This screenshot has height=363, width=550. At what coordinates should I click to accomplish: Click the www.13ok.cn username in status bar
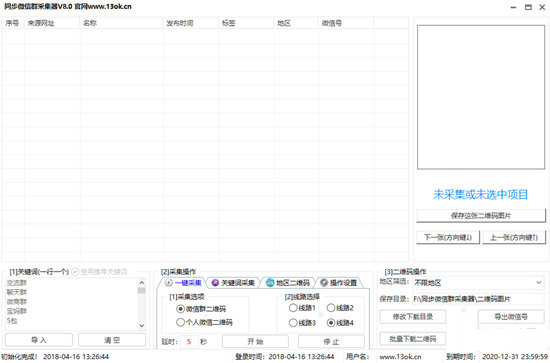click(x=401, y=357)
